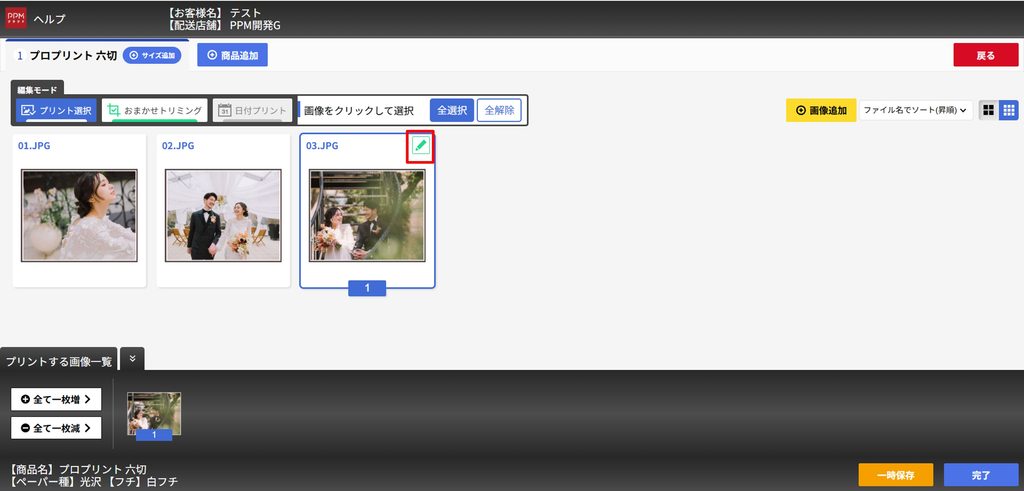Open ファイル名でソート sort dropdown
This screenshot has height=491, width=1024.
916,110
